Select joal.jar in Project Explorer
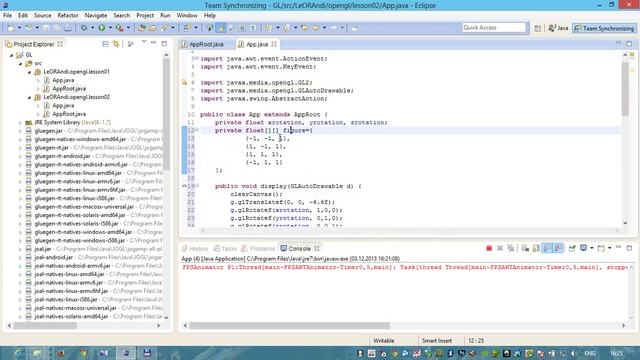Viewport: 640px width, 360px height. (x=43, y=249)
